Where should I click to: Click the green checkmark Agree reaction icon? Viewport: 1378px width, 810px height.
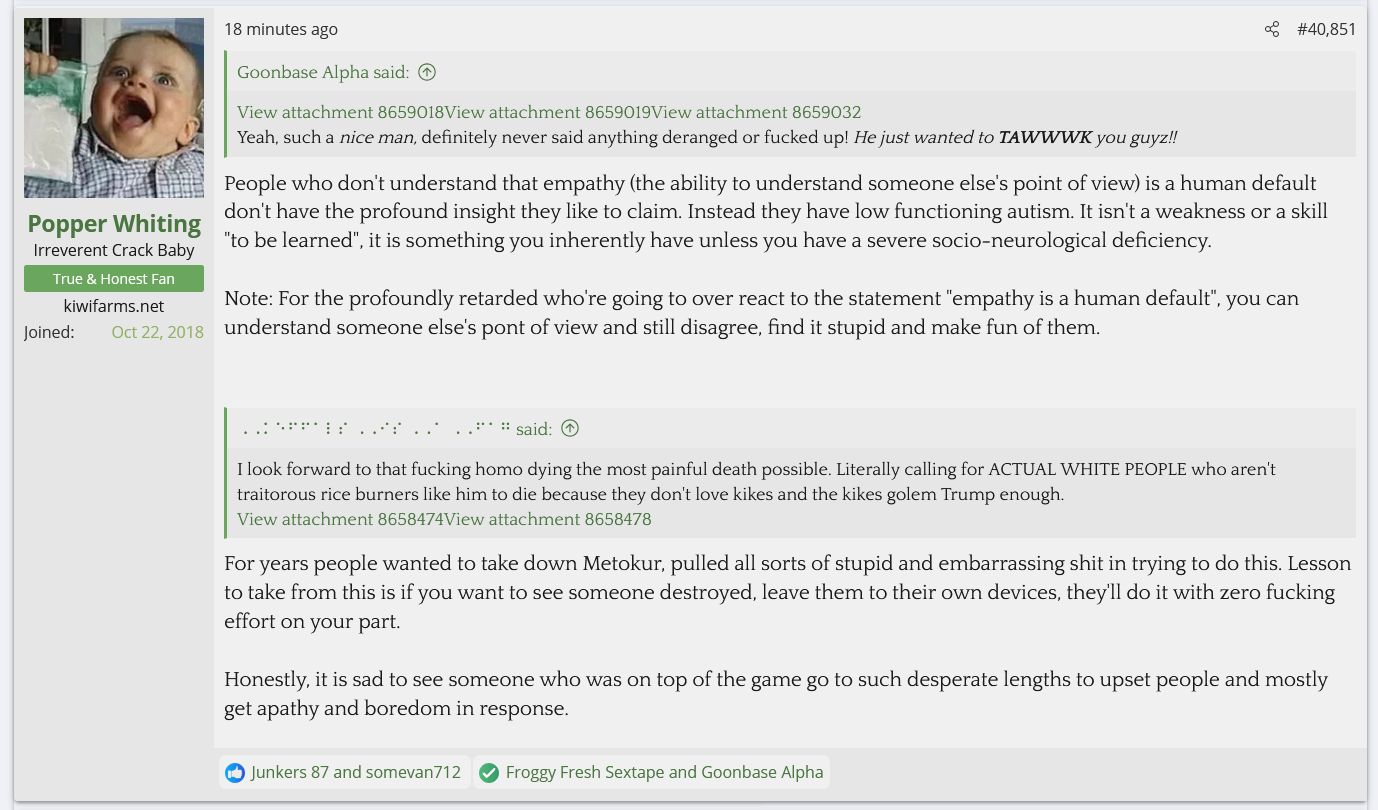point(489,772)
